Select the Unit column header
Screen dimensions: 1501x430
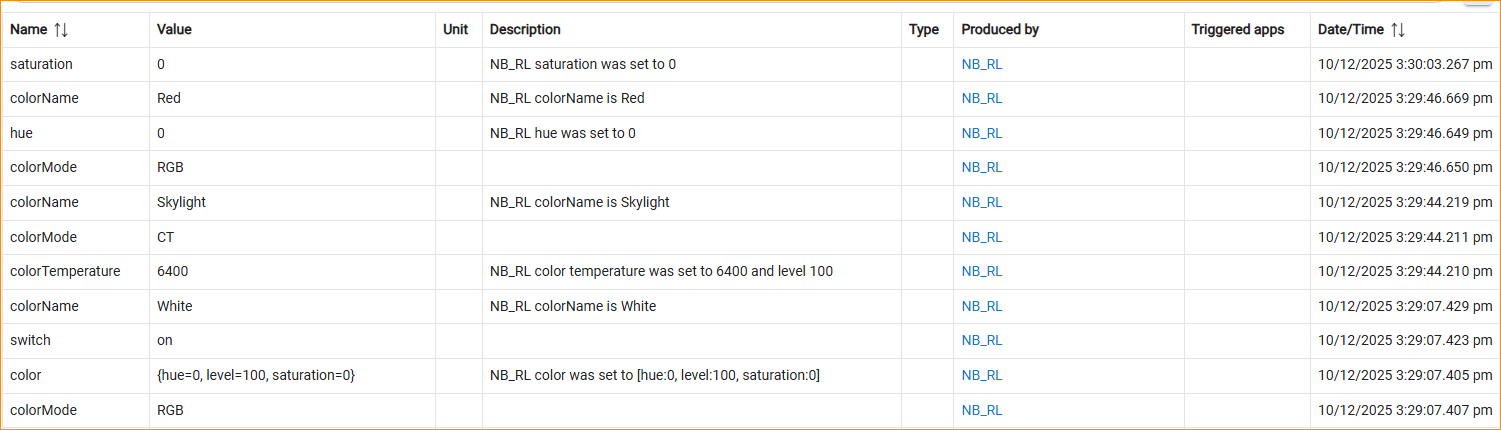click(455, 30)
